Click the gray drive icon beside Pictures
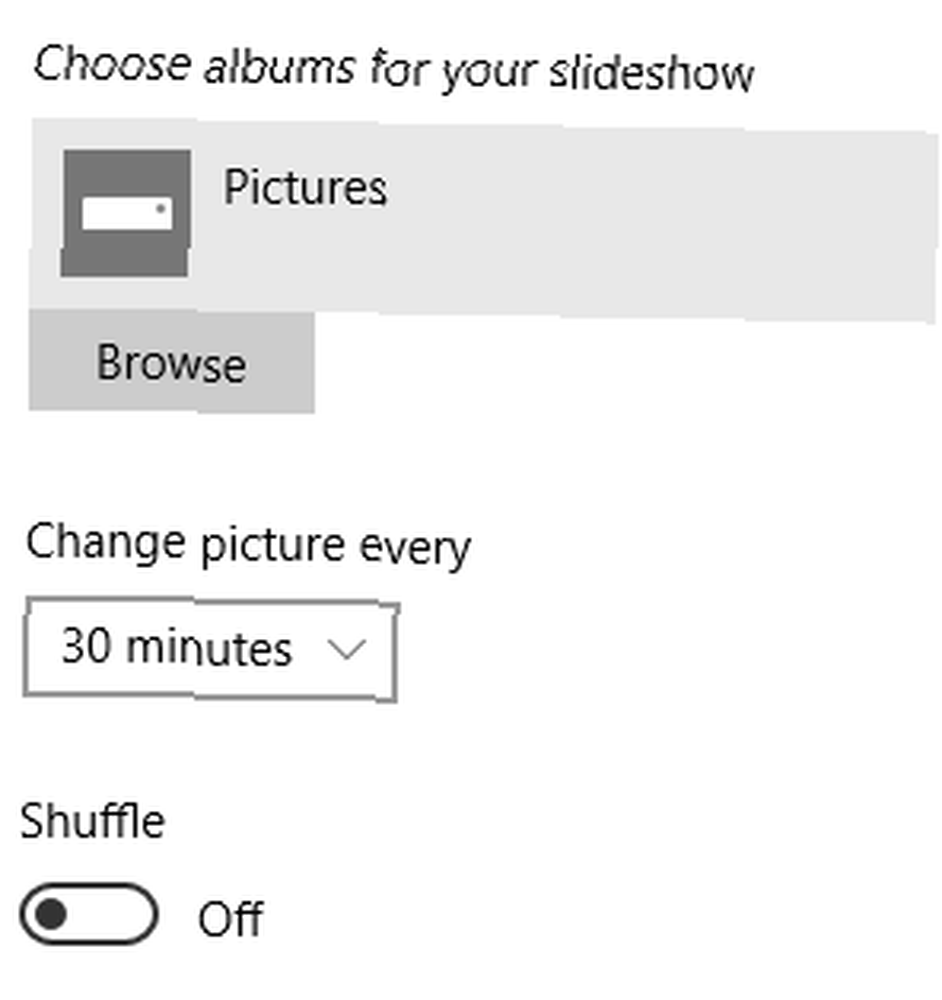This screenshot has height=1000, width=942. (126, 213)
